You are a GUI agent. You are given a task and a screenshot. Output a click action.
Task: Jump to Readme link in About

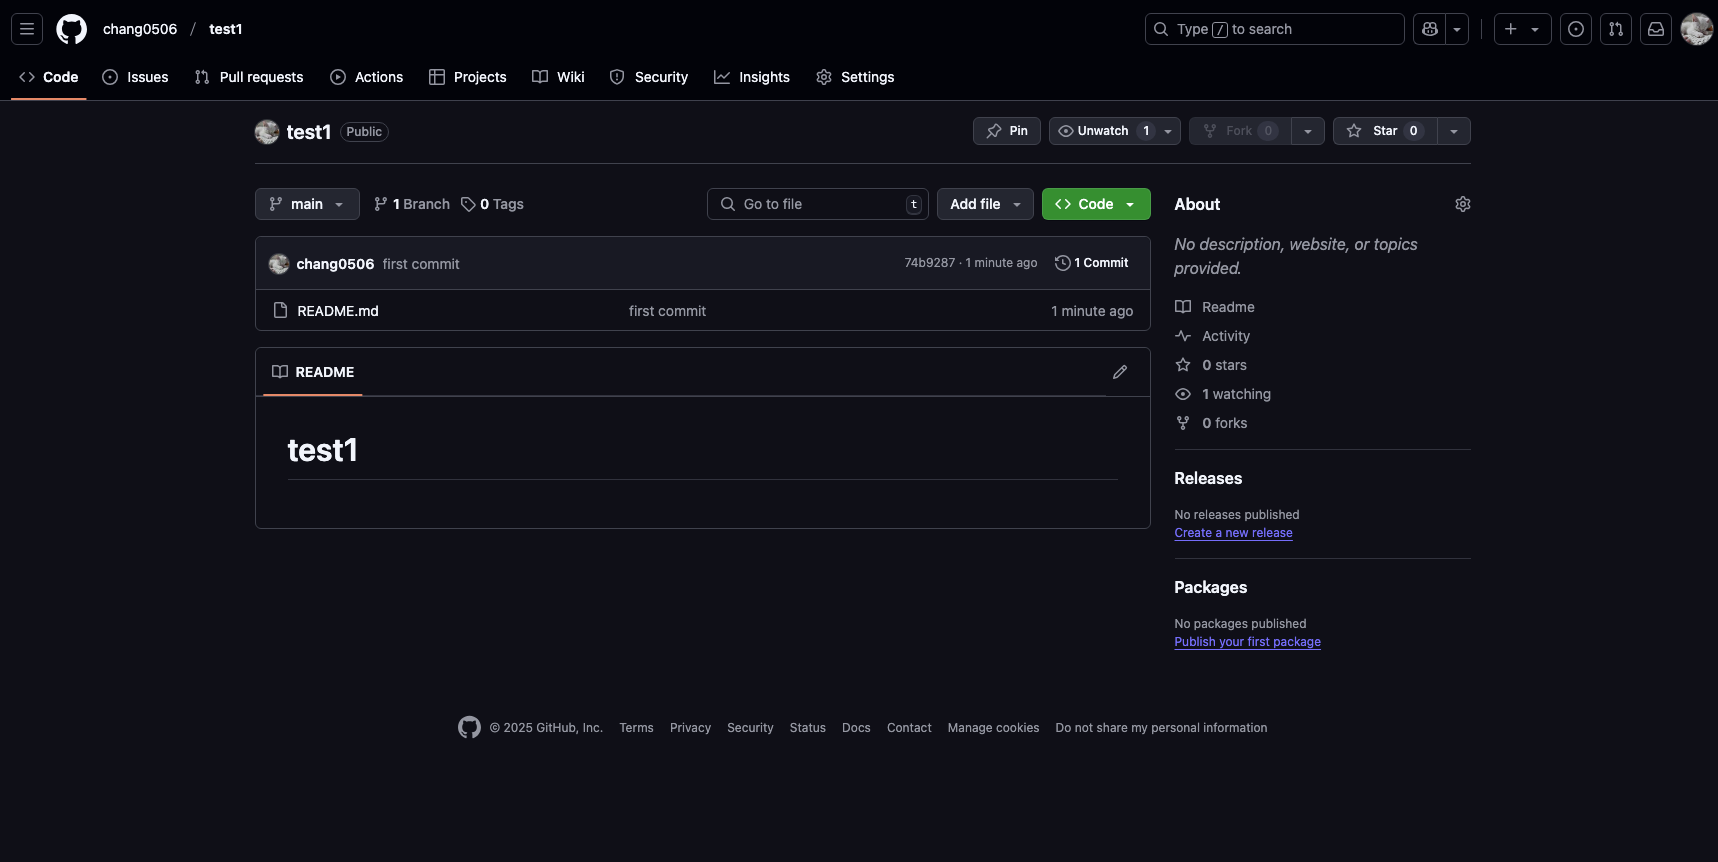pyautogui.click(x=1215, y=307)
